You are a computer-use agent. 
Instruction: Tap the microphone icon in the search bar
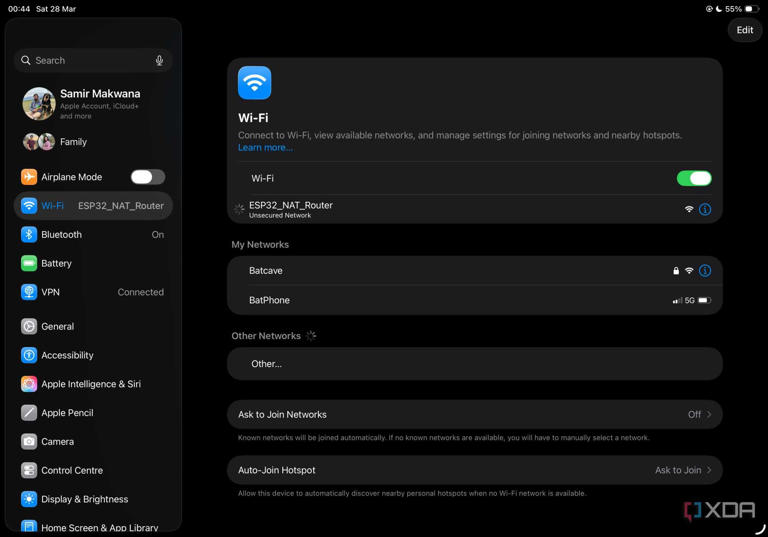pyautogui.click(x=159, y=60)
